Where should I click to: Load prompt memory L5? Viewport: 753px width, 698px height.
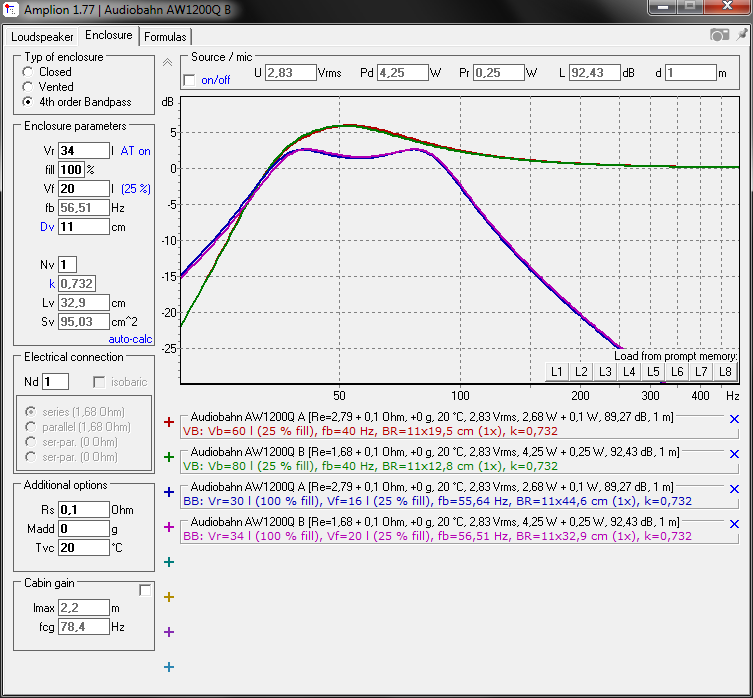[653, 372]
